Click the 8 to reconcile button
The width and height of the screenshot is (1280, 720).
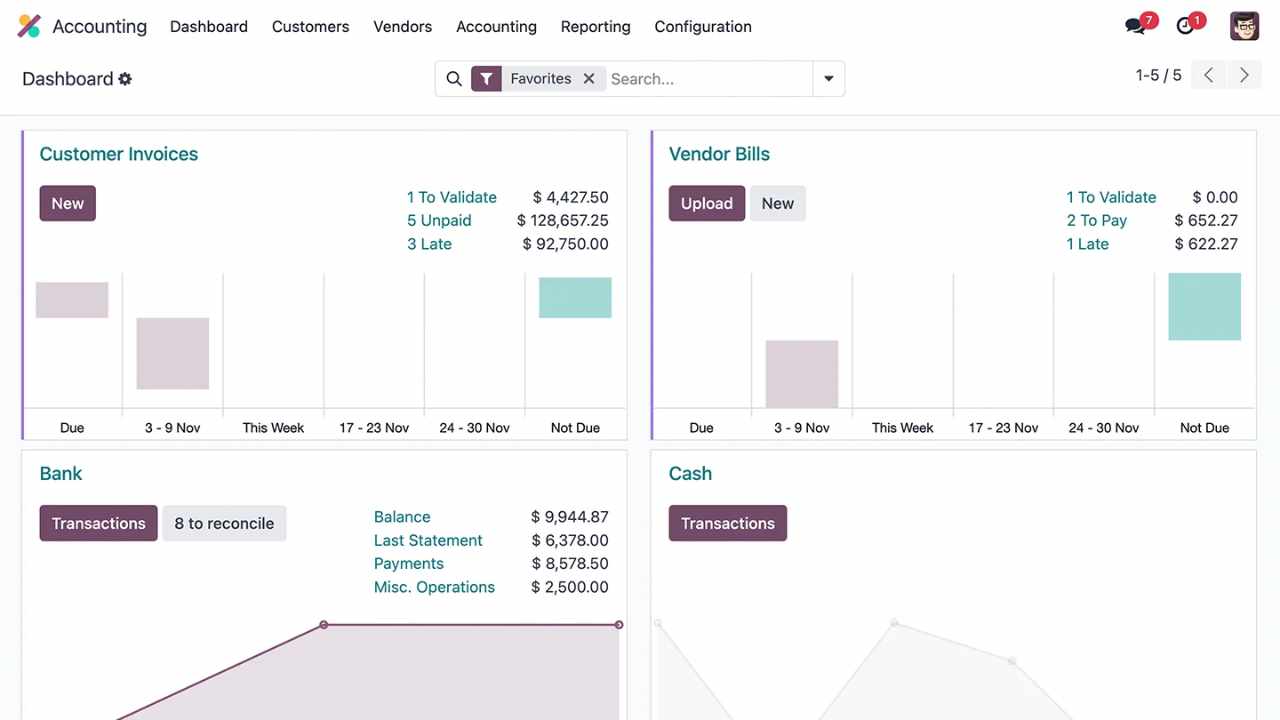[224, 523]
